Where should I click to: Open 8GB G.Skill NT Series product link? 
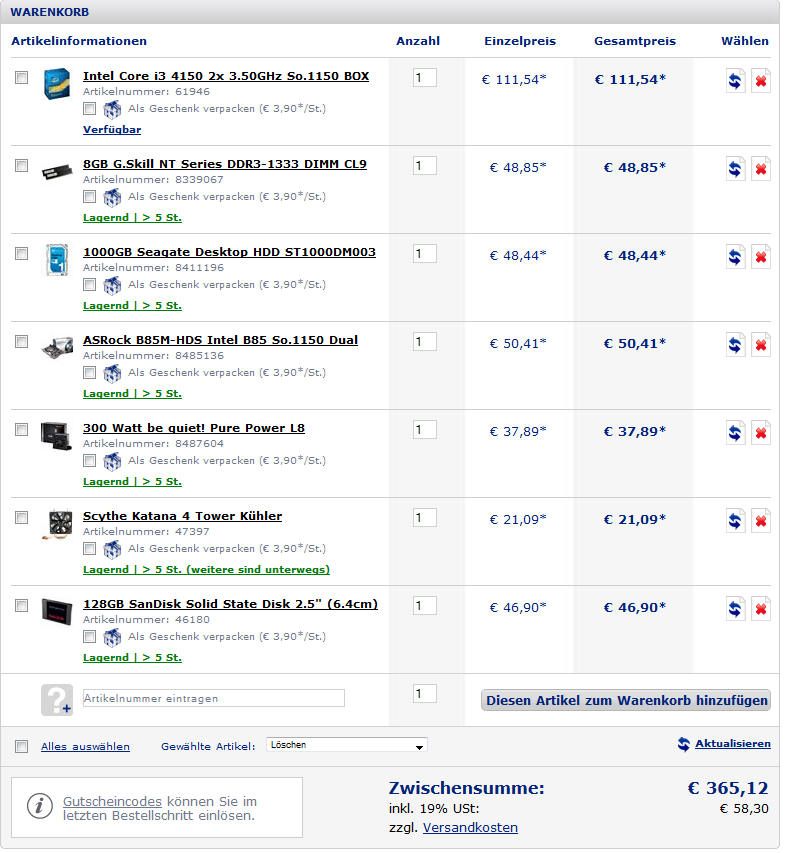[x=226, y=165]
